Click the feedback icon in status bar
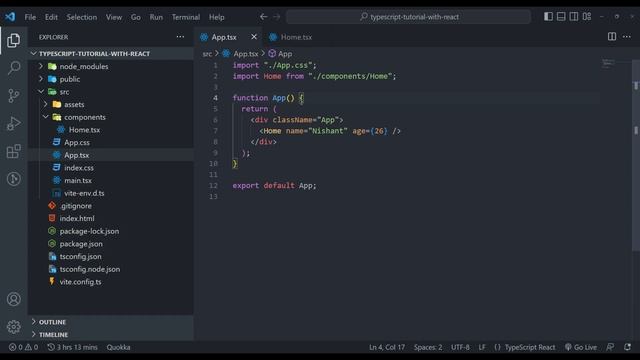 click(x=610, y=347)
